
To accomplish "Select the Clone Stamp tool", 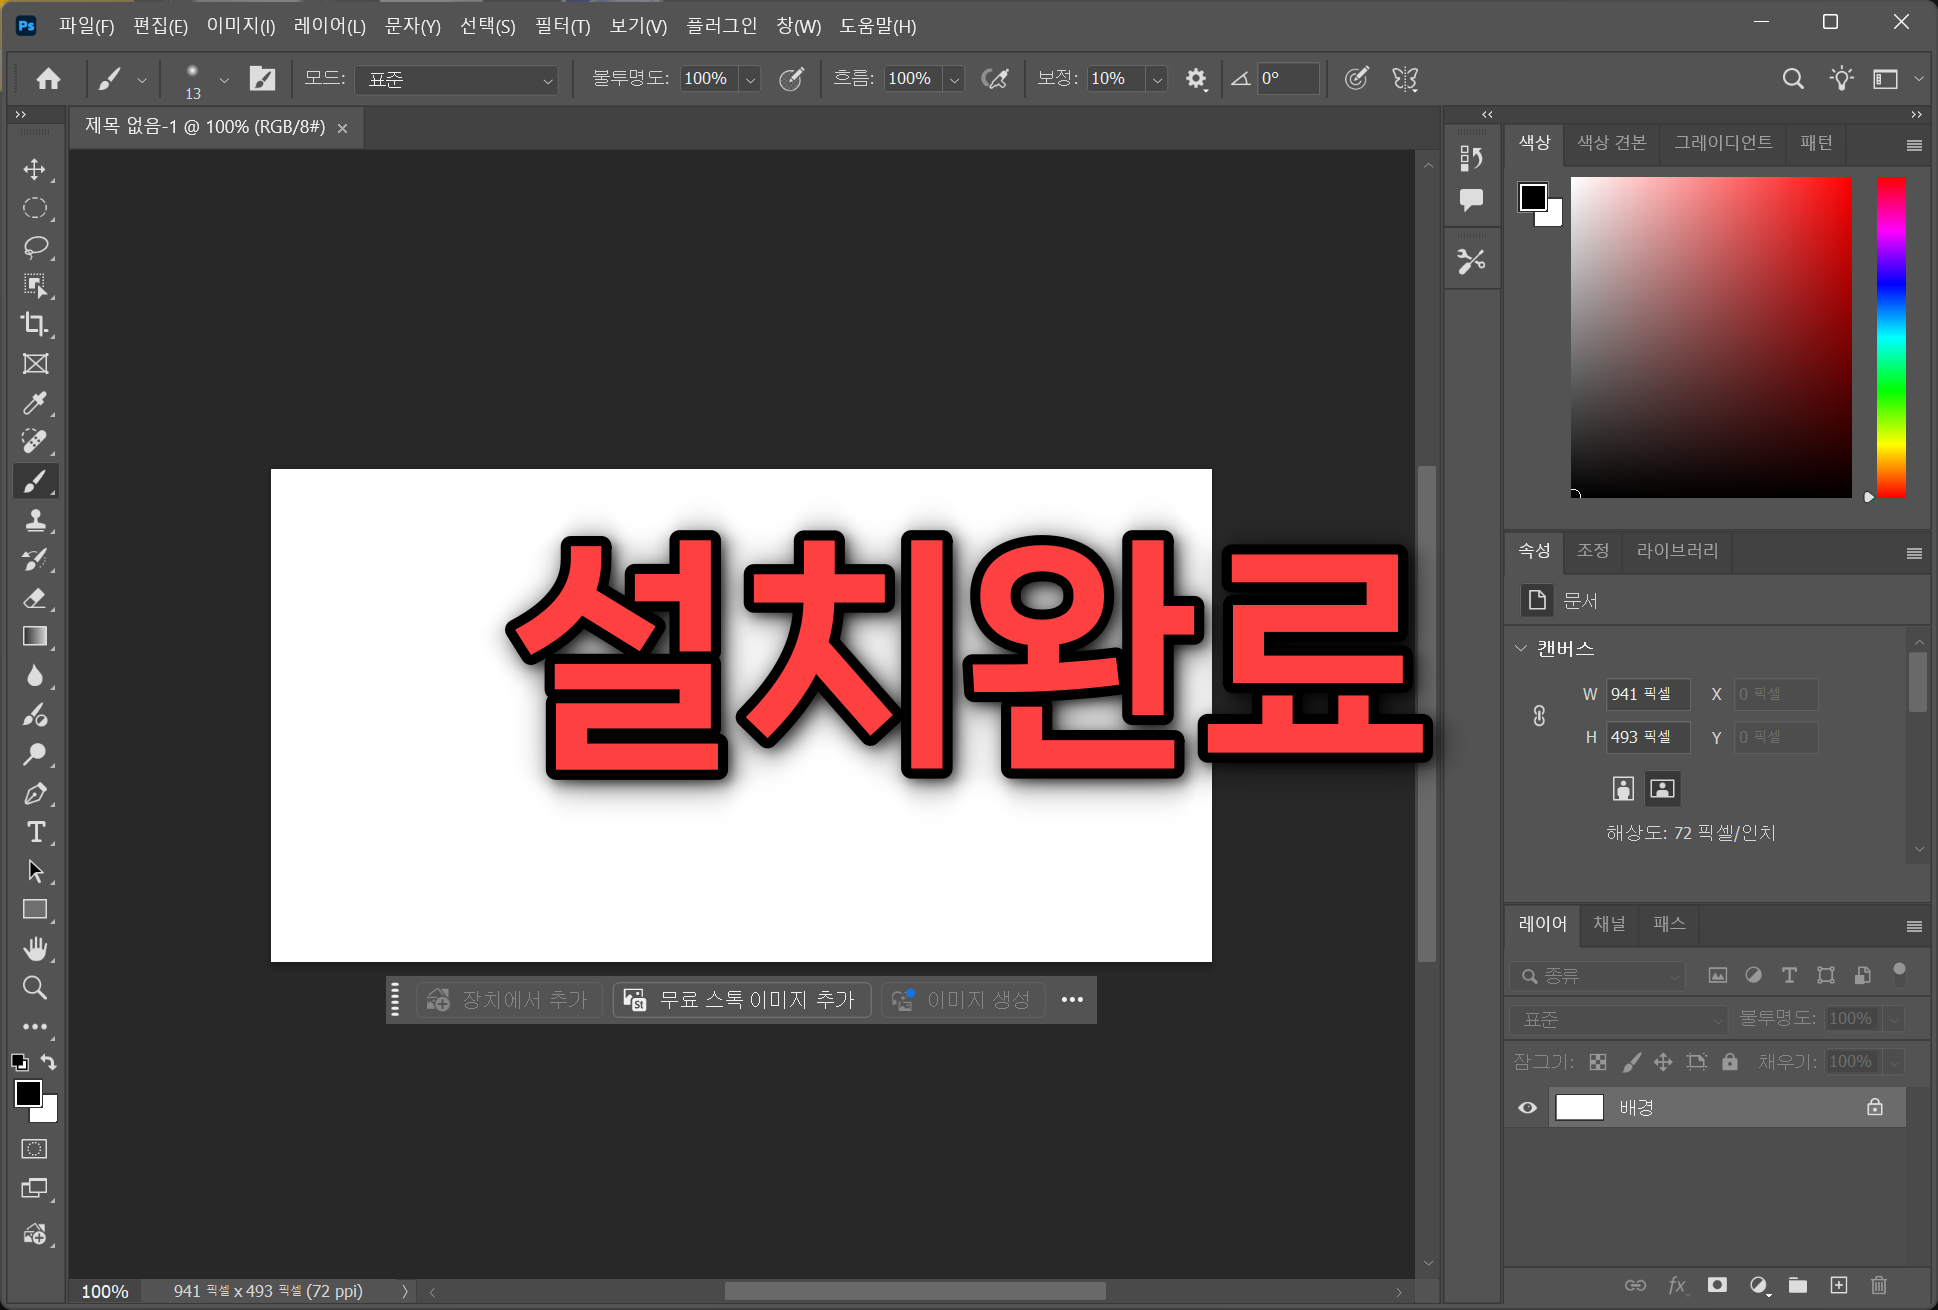I will [35, 520].
